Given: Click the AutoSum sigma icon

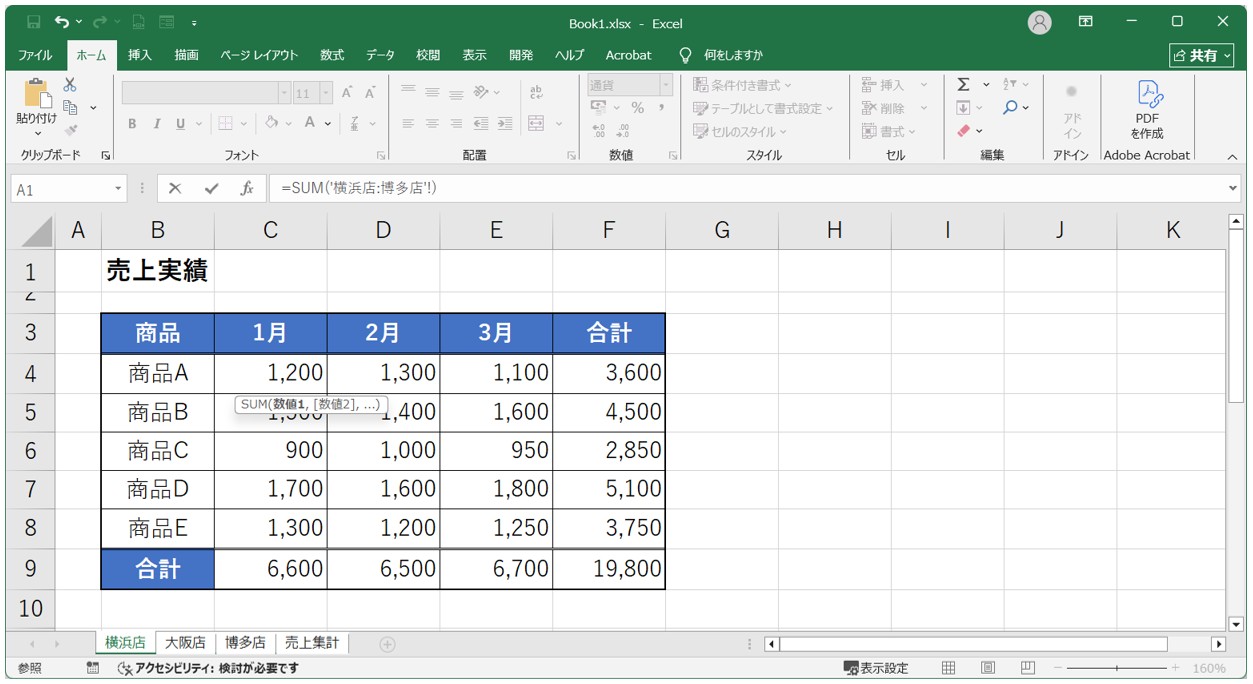Looking at the screenshot, I should [963, 85].
